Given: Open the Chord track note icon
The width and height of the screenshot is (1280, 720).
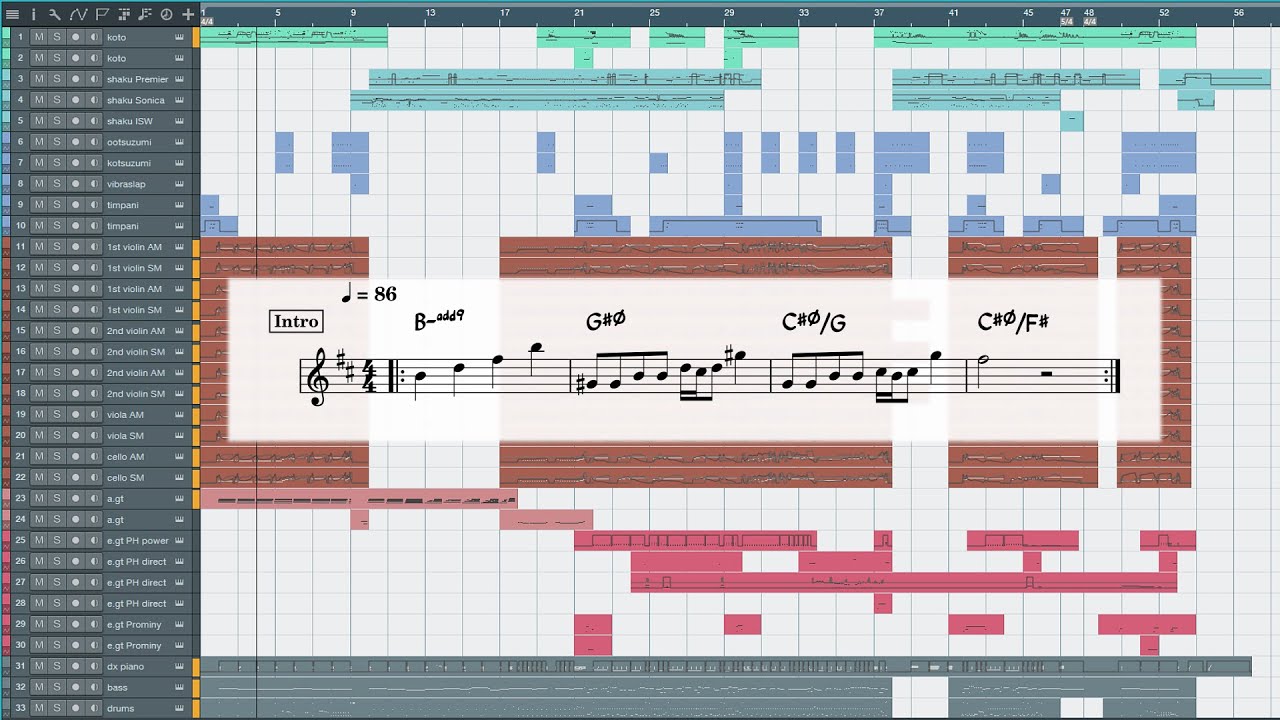Looking at the screenshot, I should (145, 14).
